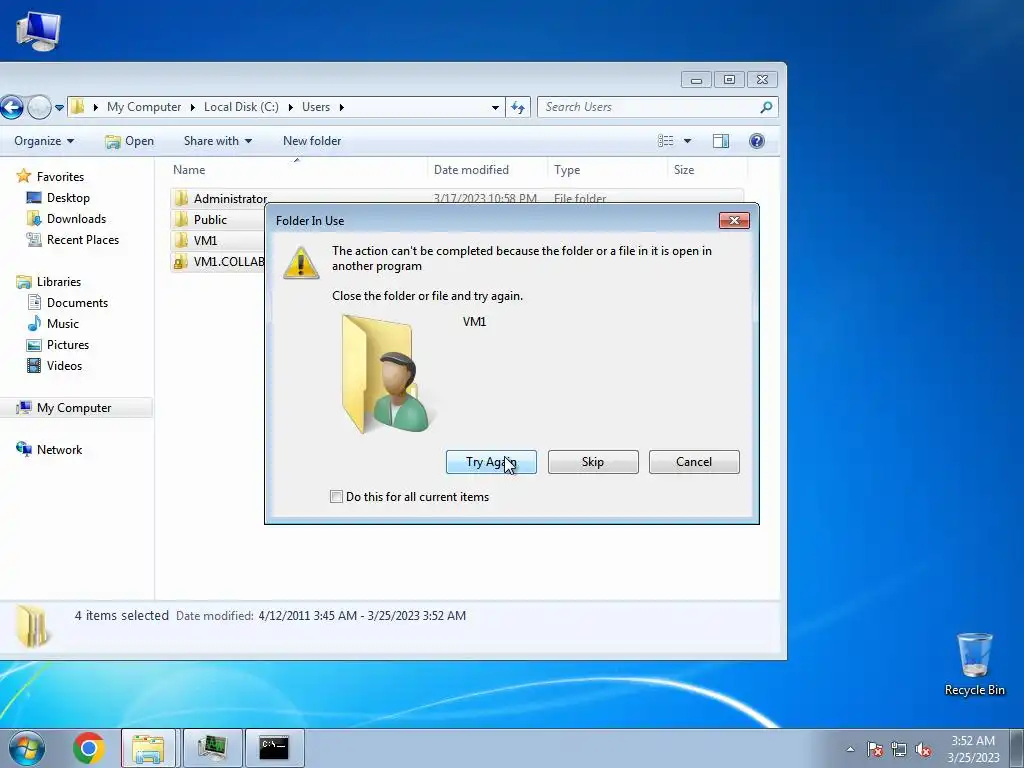This screenshot has width=1024, height=768.
Task: Open the Pictures library
Action: pos(57,345)
